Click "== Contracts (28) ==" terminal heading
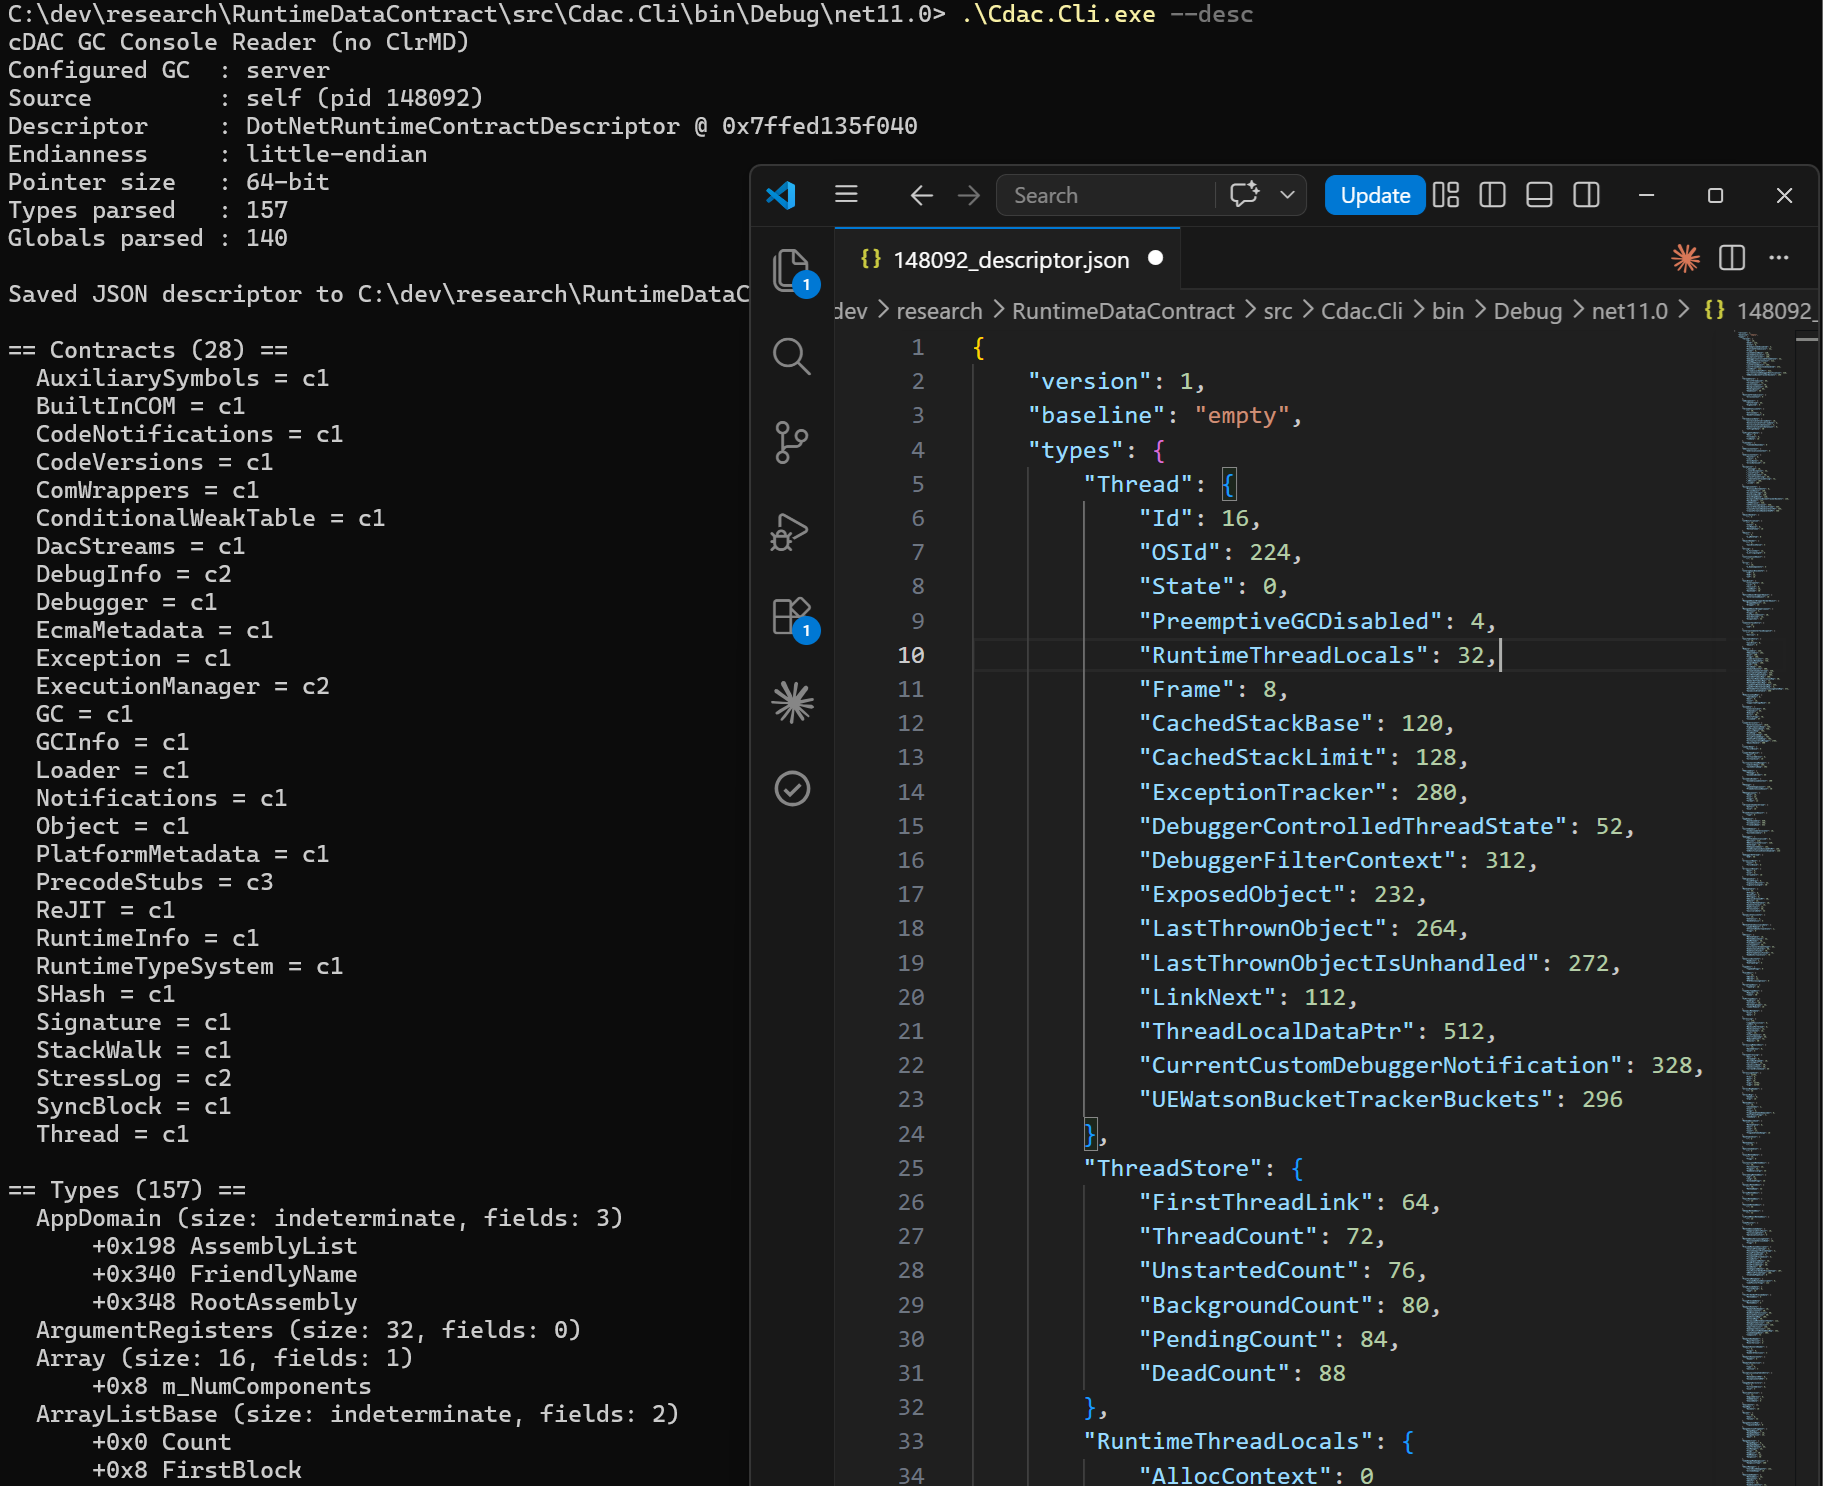 coord(148,350)
